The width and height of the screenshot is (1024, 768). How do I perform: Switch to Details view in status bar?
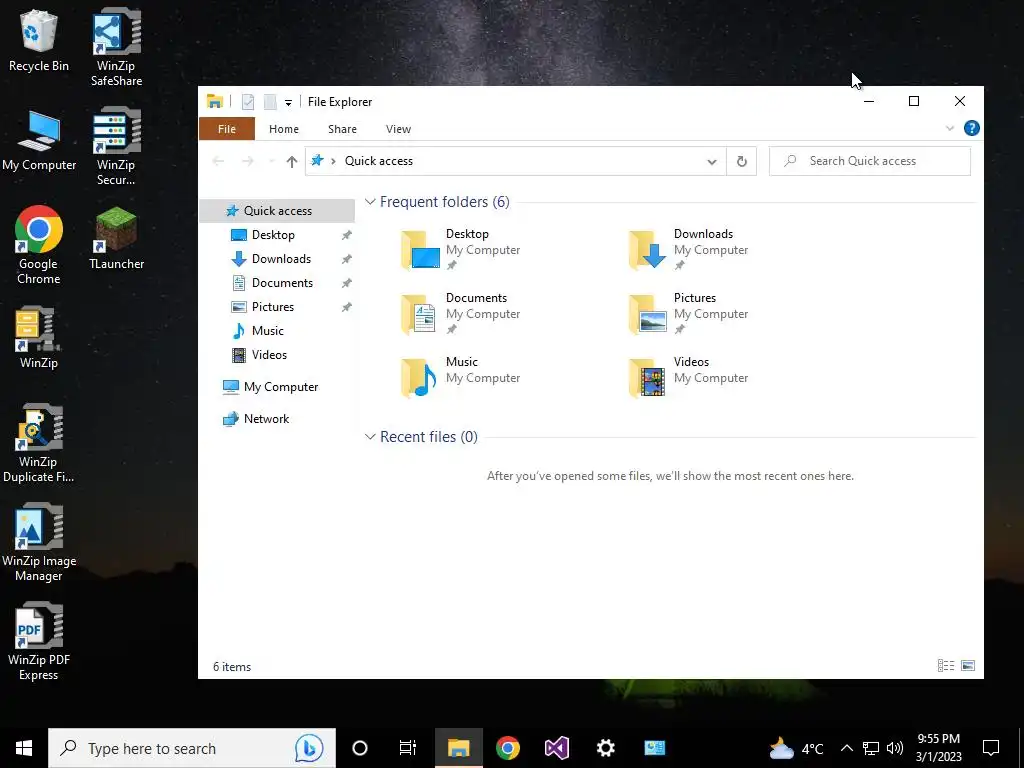point(946,665)
